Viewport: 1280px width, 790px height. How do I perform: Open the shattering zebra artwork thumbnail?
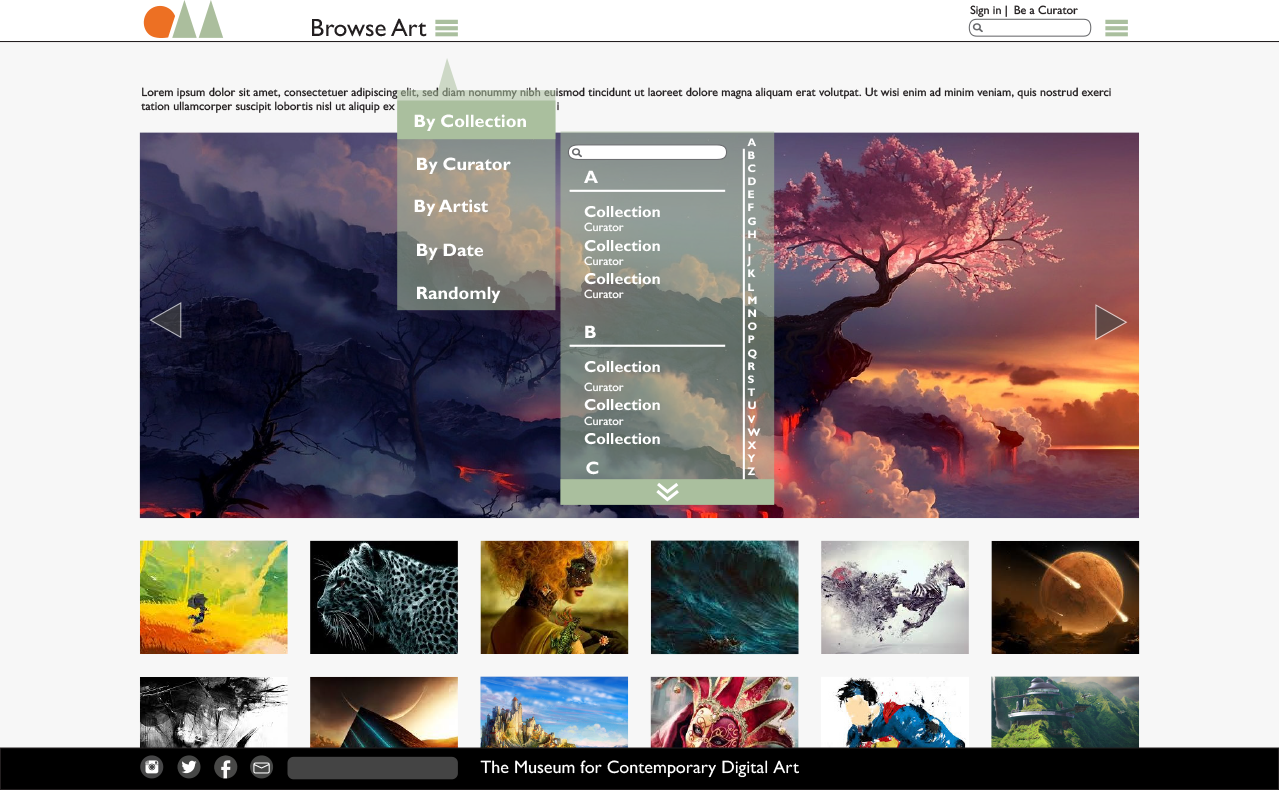[895, 597]
